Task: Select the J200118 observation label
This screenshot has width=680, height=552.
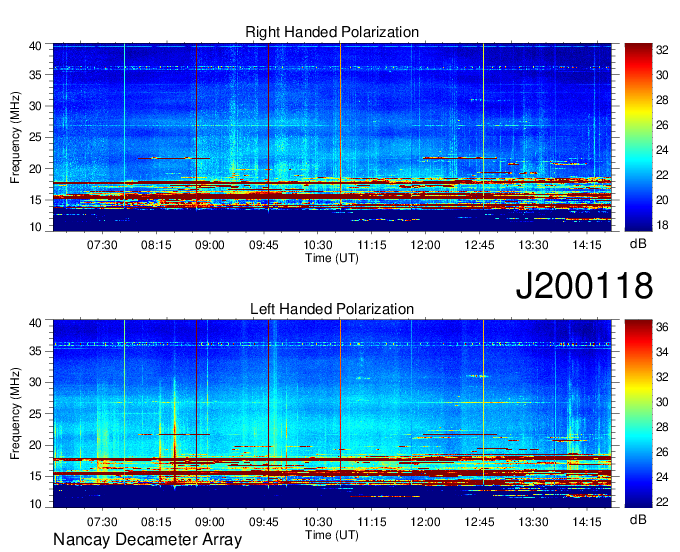Action: [584, 285]
